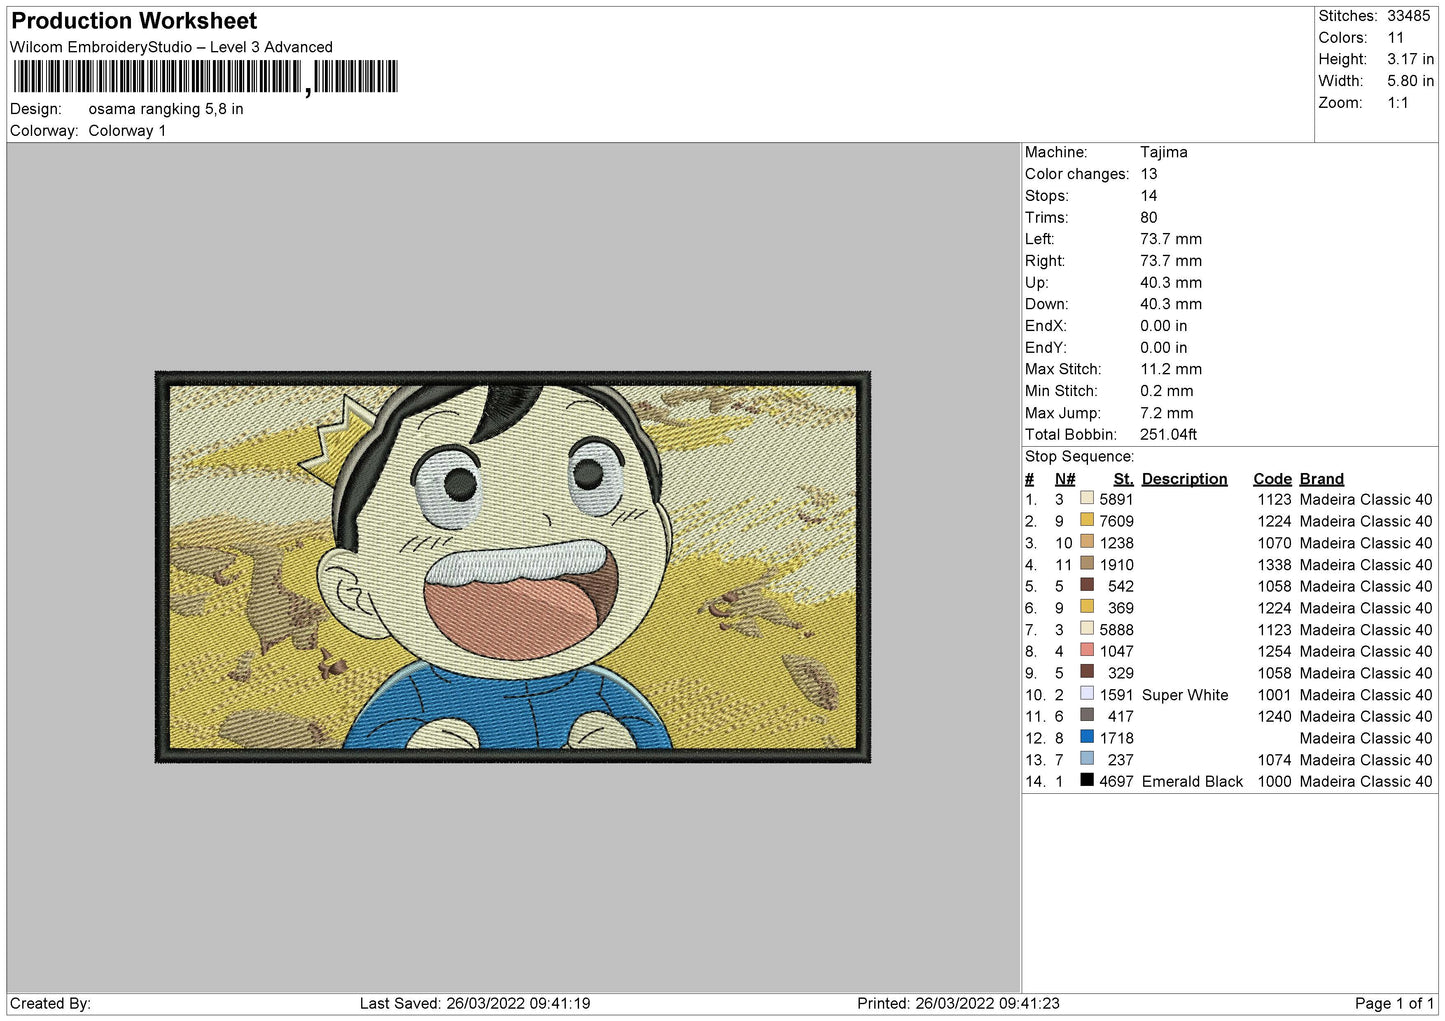This screenshot has height=1021, width=1445.
Task: Select thread code "1254"
Action: (x=1275, y=651)
